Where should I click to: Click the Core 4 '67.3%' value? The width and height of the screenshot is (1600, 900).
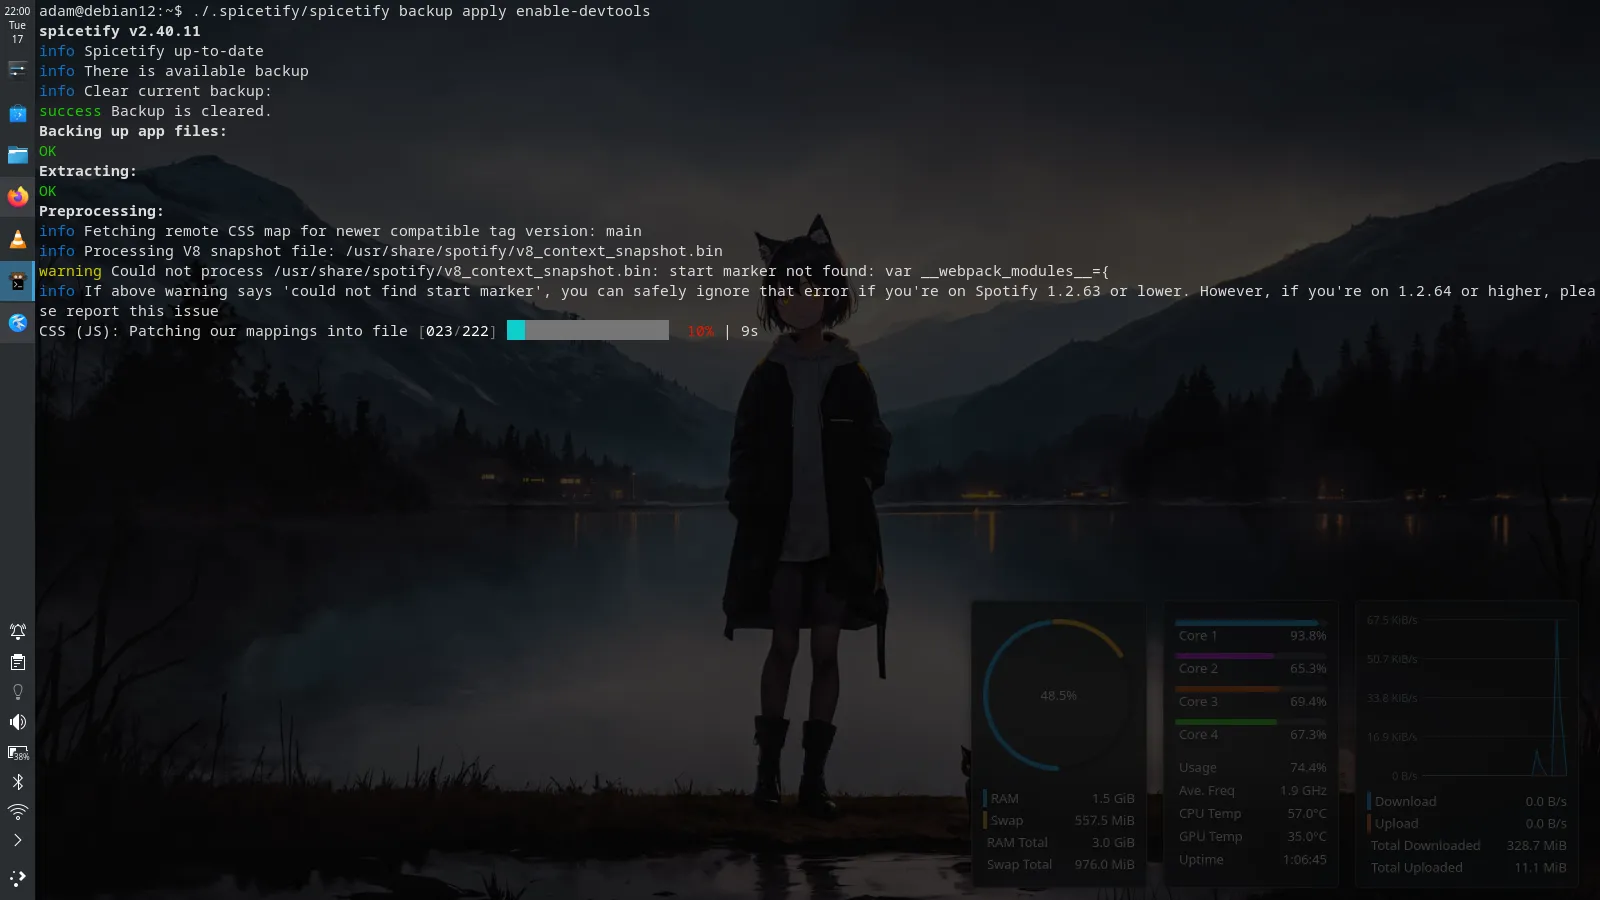coord(1308,735)
